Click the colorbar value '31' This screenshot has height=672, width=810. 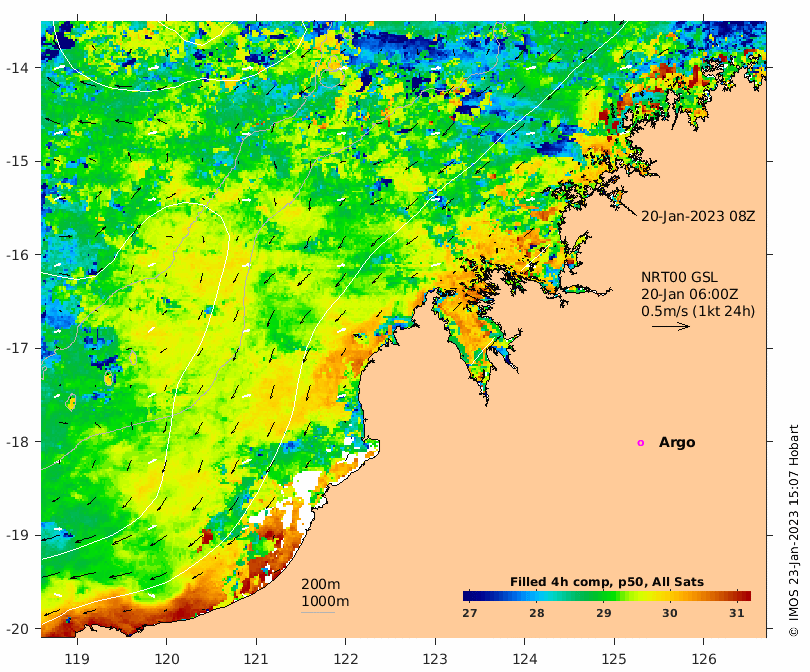[x=737, y=613]
